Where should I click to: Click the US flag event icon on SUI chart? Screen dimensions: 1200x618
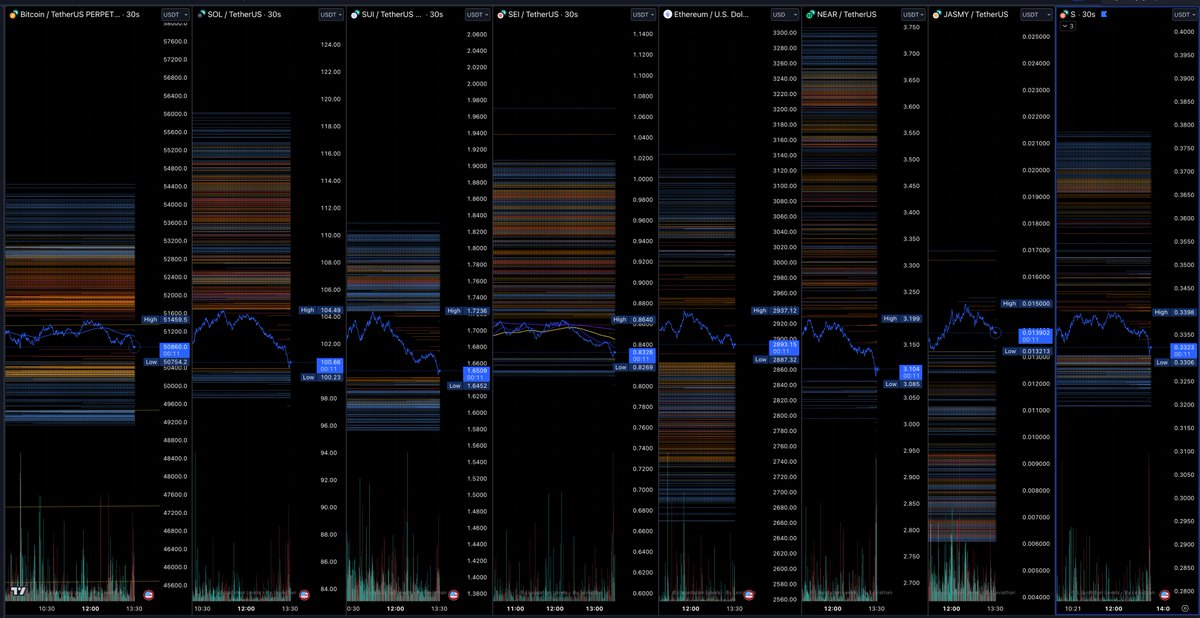coord(453,594)
